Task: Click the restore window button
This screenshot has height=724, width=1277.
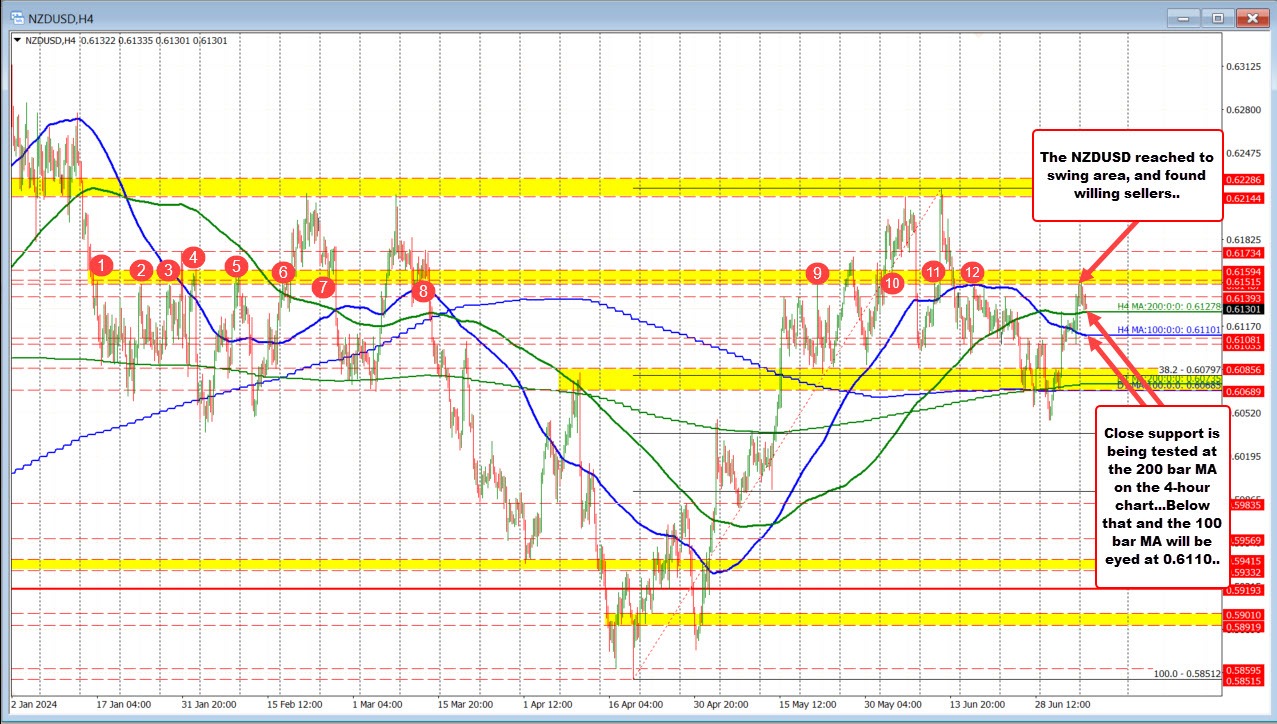Action: click(1218, 17)
